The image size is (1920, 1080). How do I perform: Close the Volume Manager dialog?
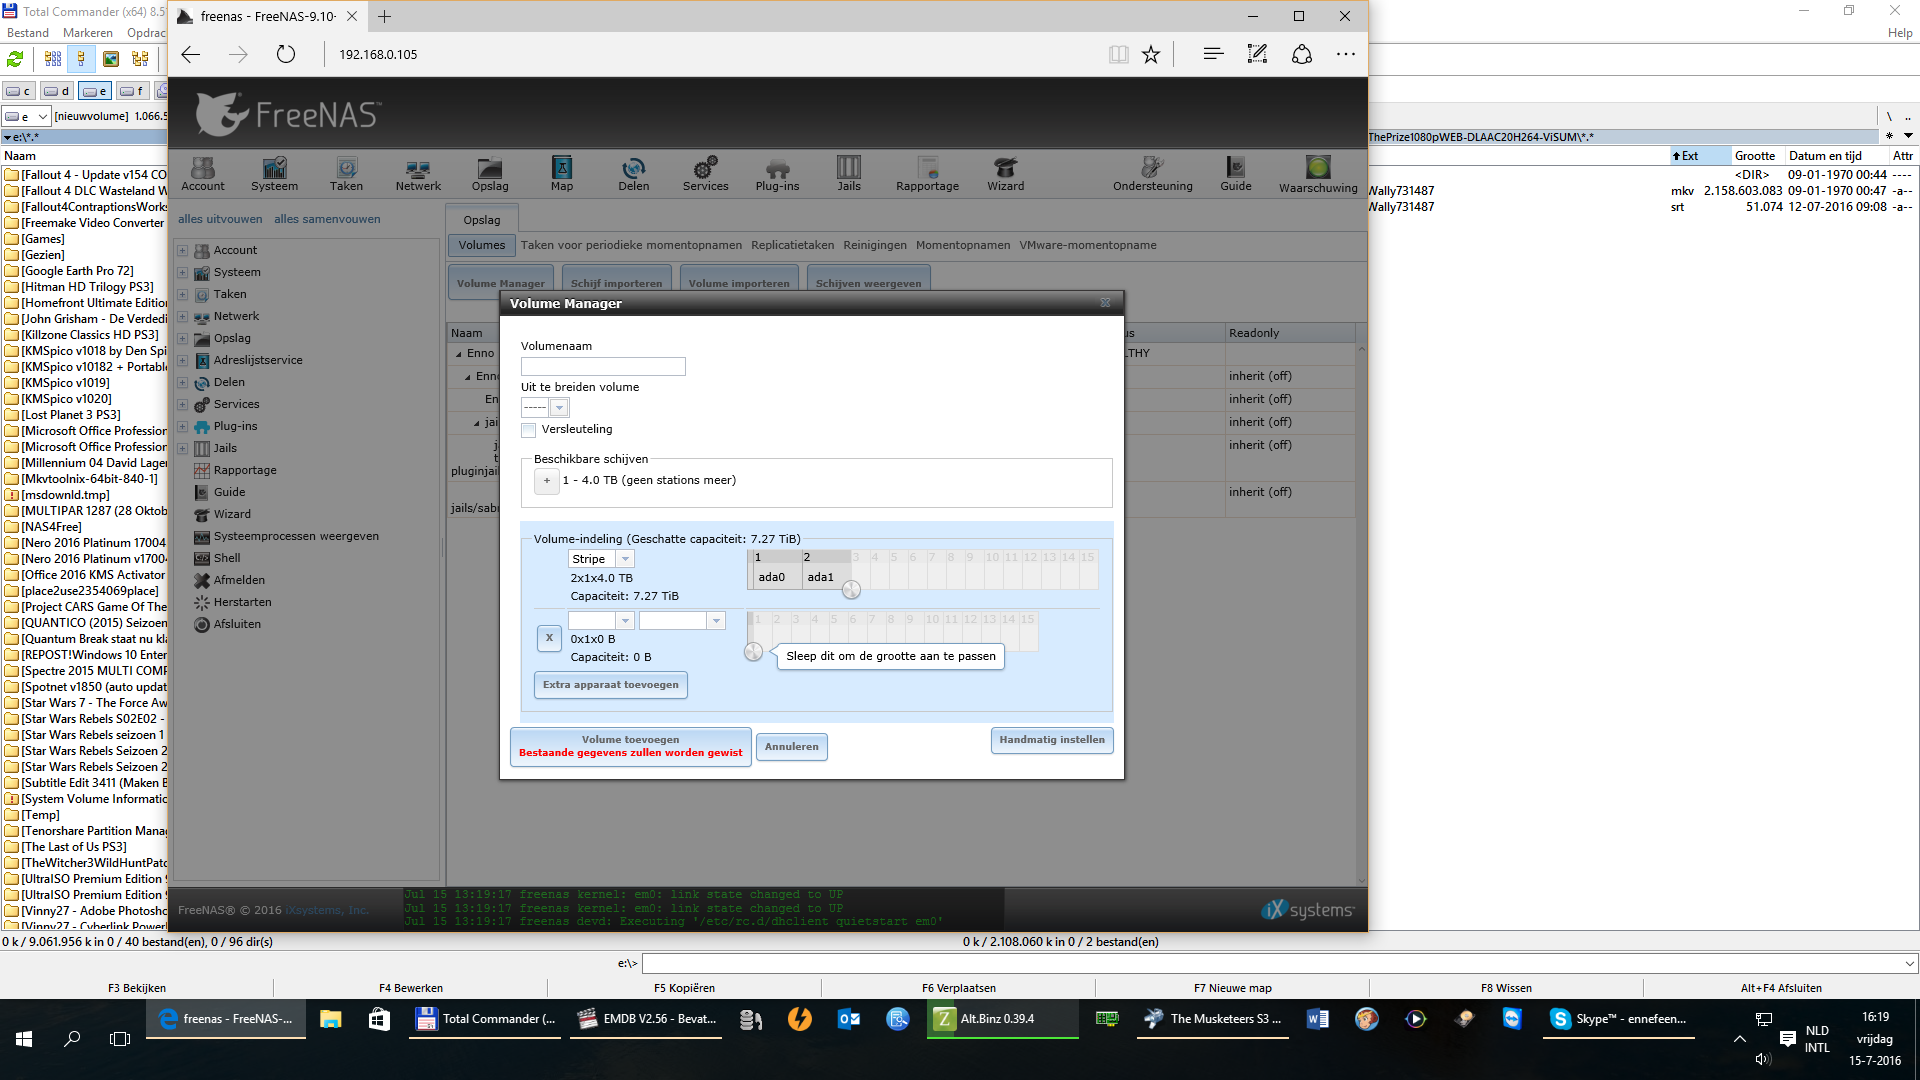[1105, 302]
